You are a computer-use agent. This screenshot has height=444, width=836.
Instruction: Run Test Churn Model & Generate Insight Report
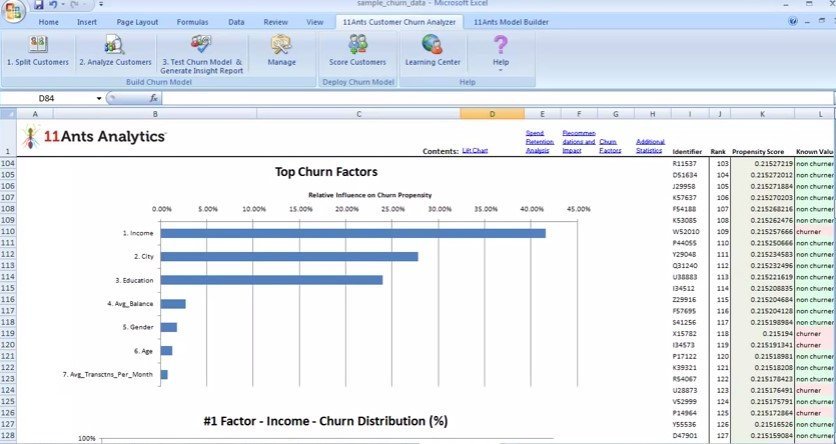201,45
